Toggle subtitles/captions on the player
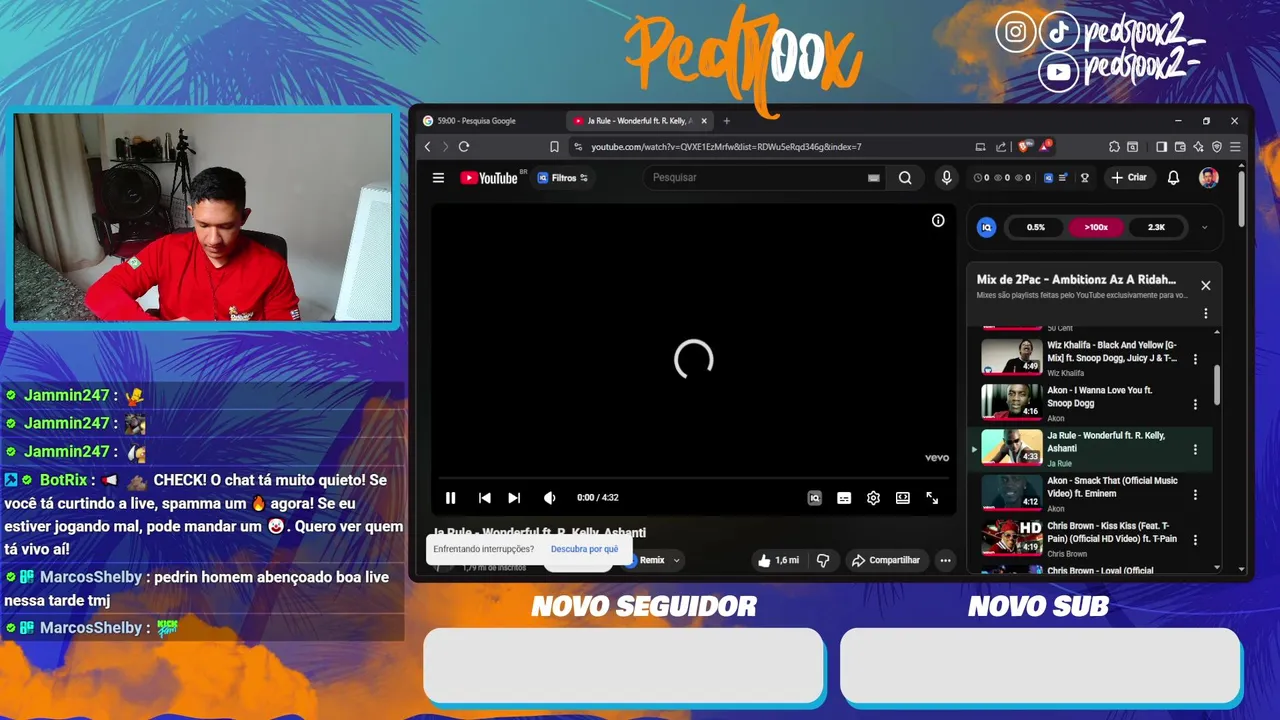Viewport: 1280px width, 720px height. (x=844, y=498)
